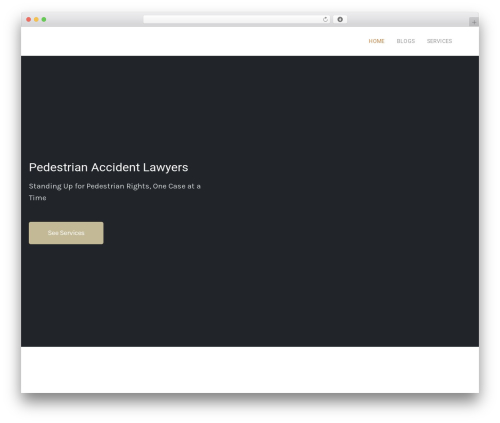Minimize the window with yellow button

pyautogui.click(x=36, y=20)
